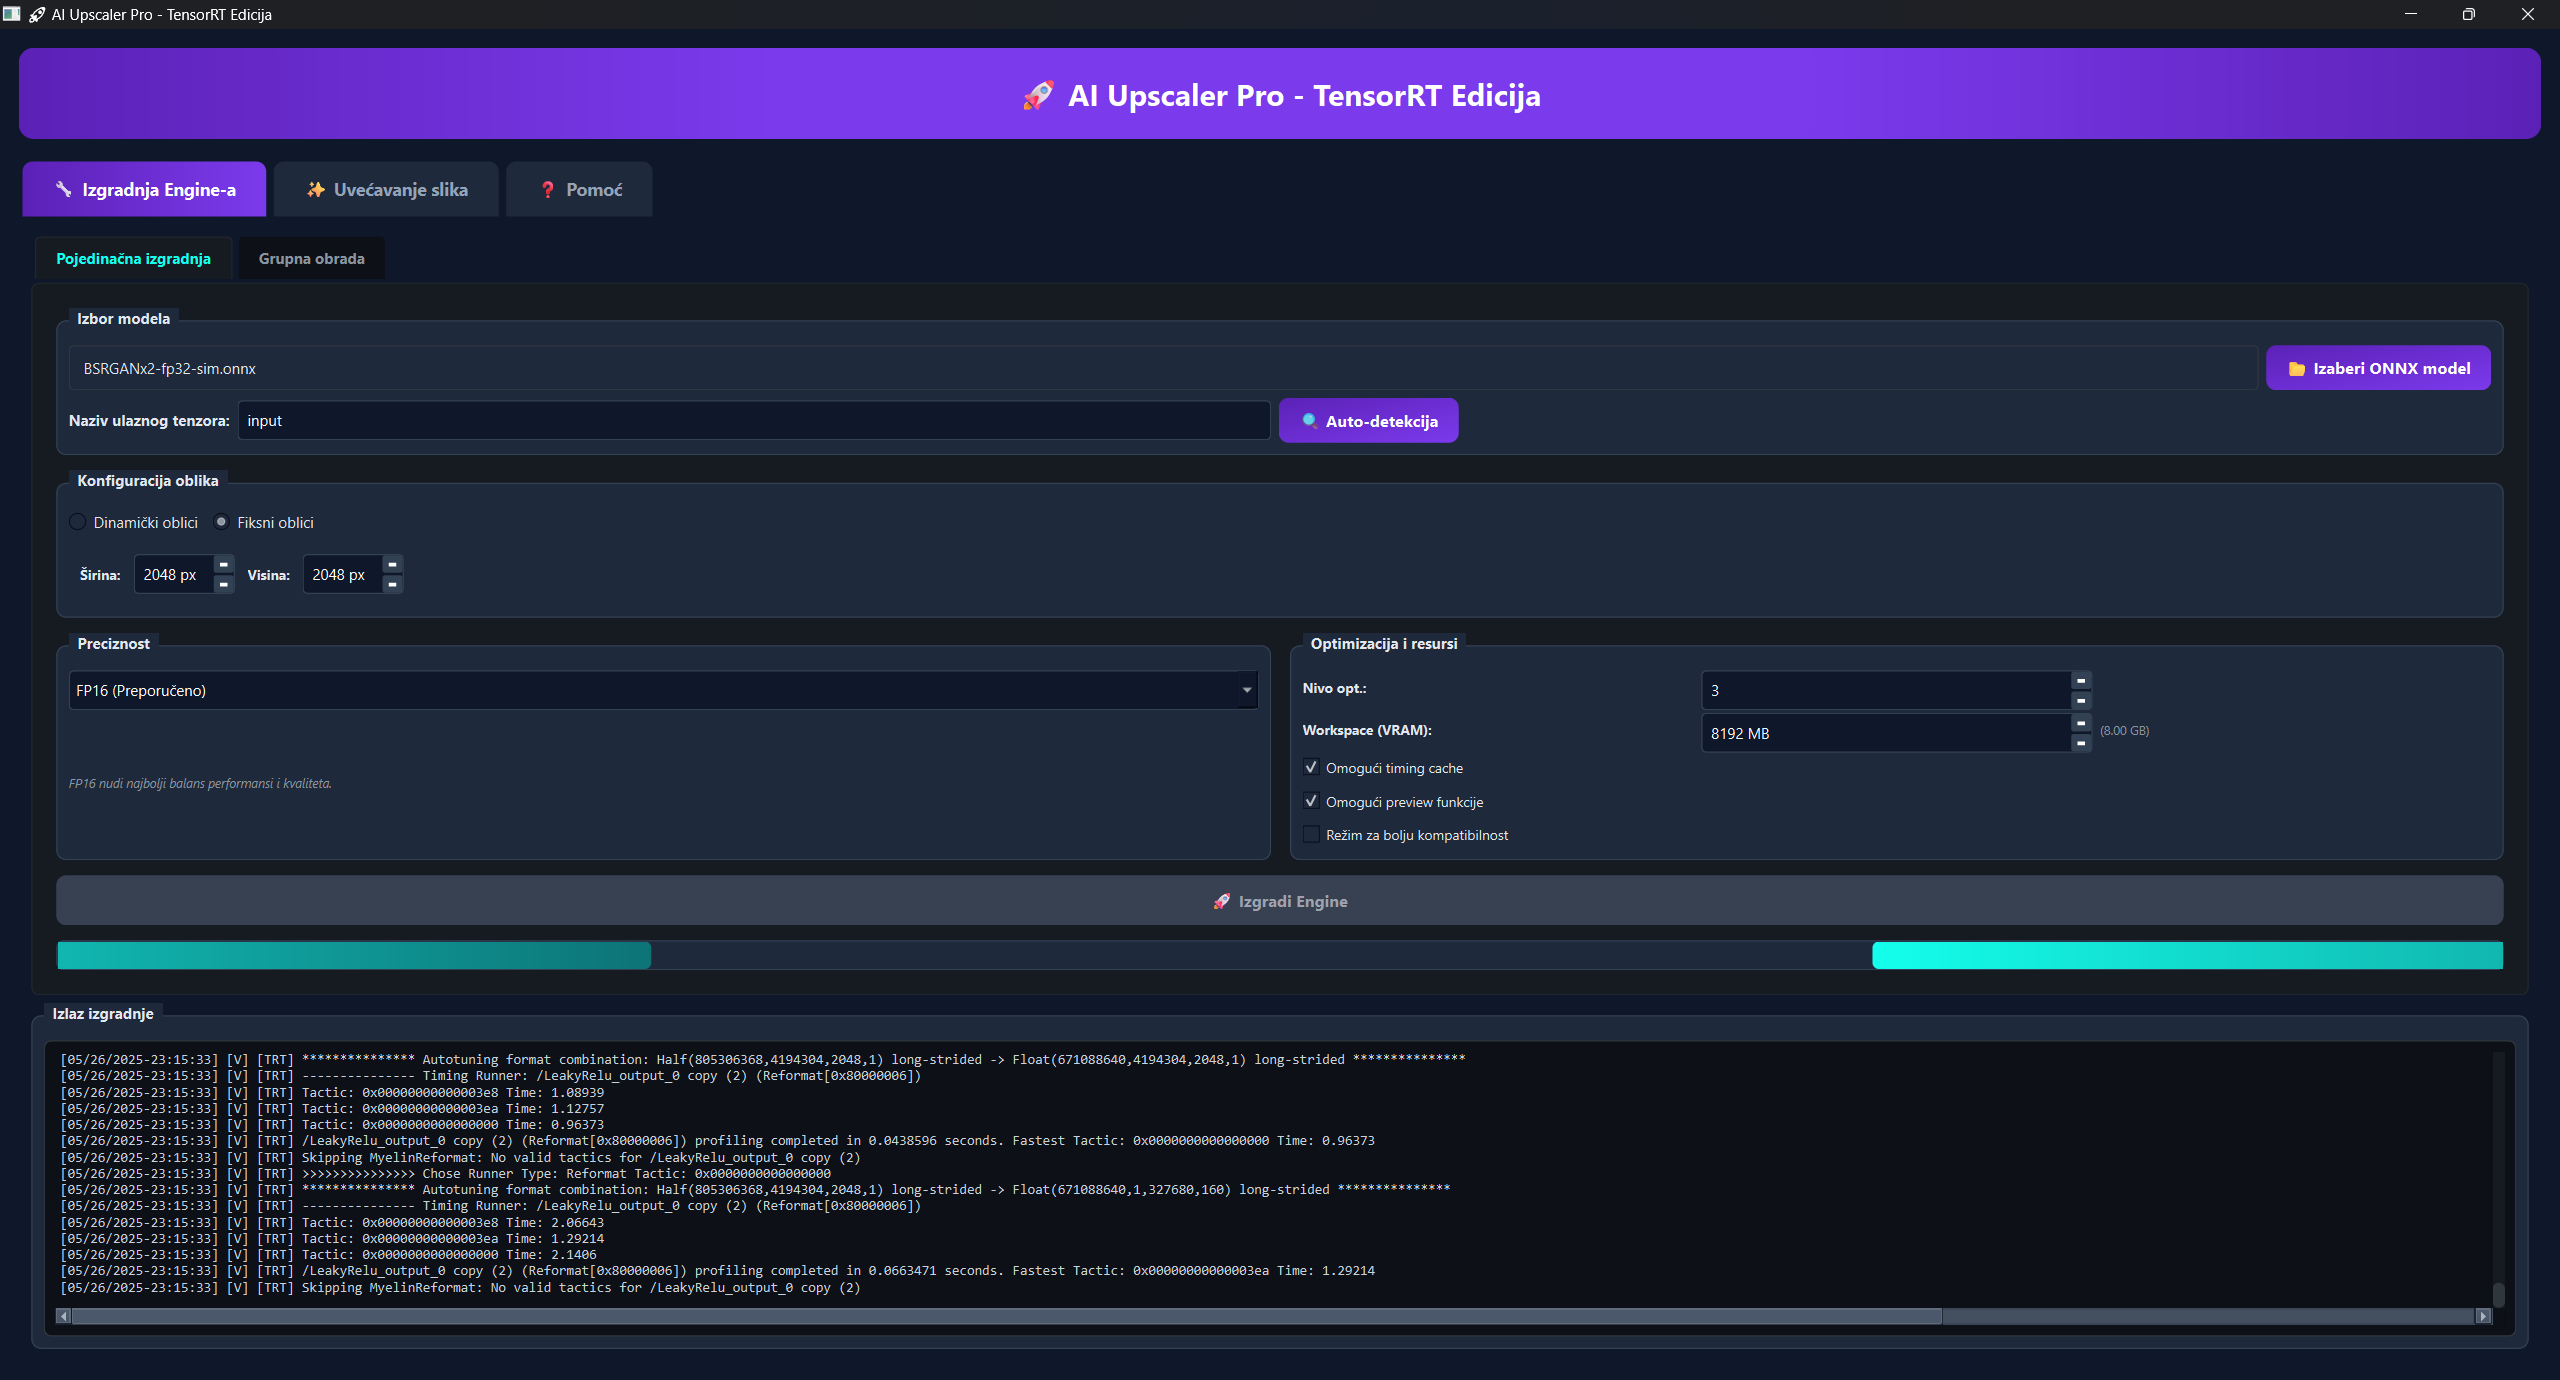Click the Naziv ulaznog tenzora input field
Screen dimensions: 2560x1380
click(753, 421)
